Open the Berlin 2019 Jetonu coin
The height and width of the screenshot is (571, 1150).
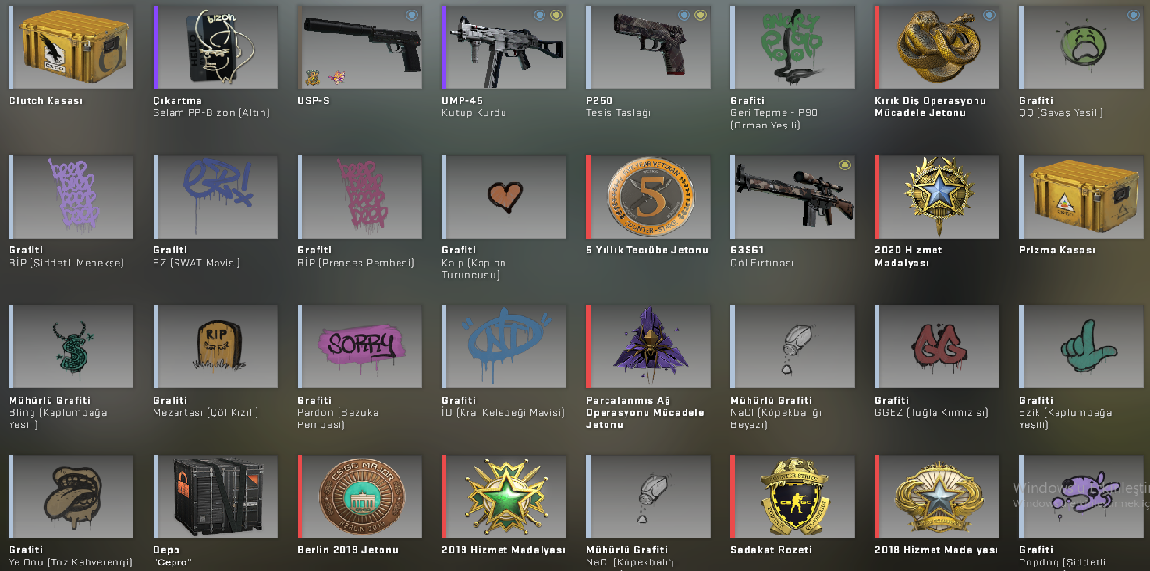point(359,497)
